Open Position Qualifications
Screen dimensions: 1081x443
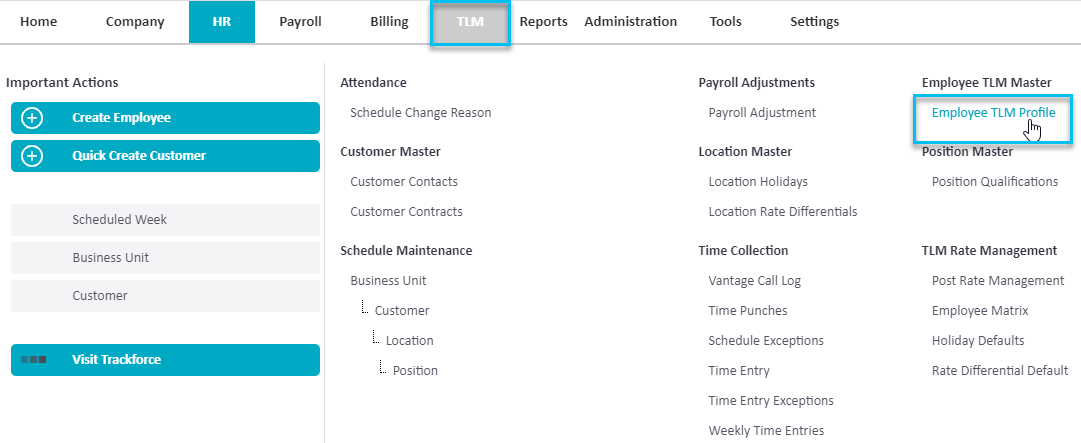995,181
